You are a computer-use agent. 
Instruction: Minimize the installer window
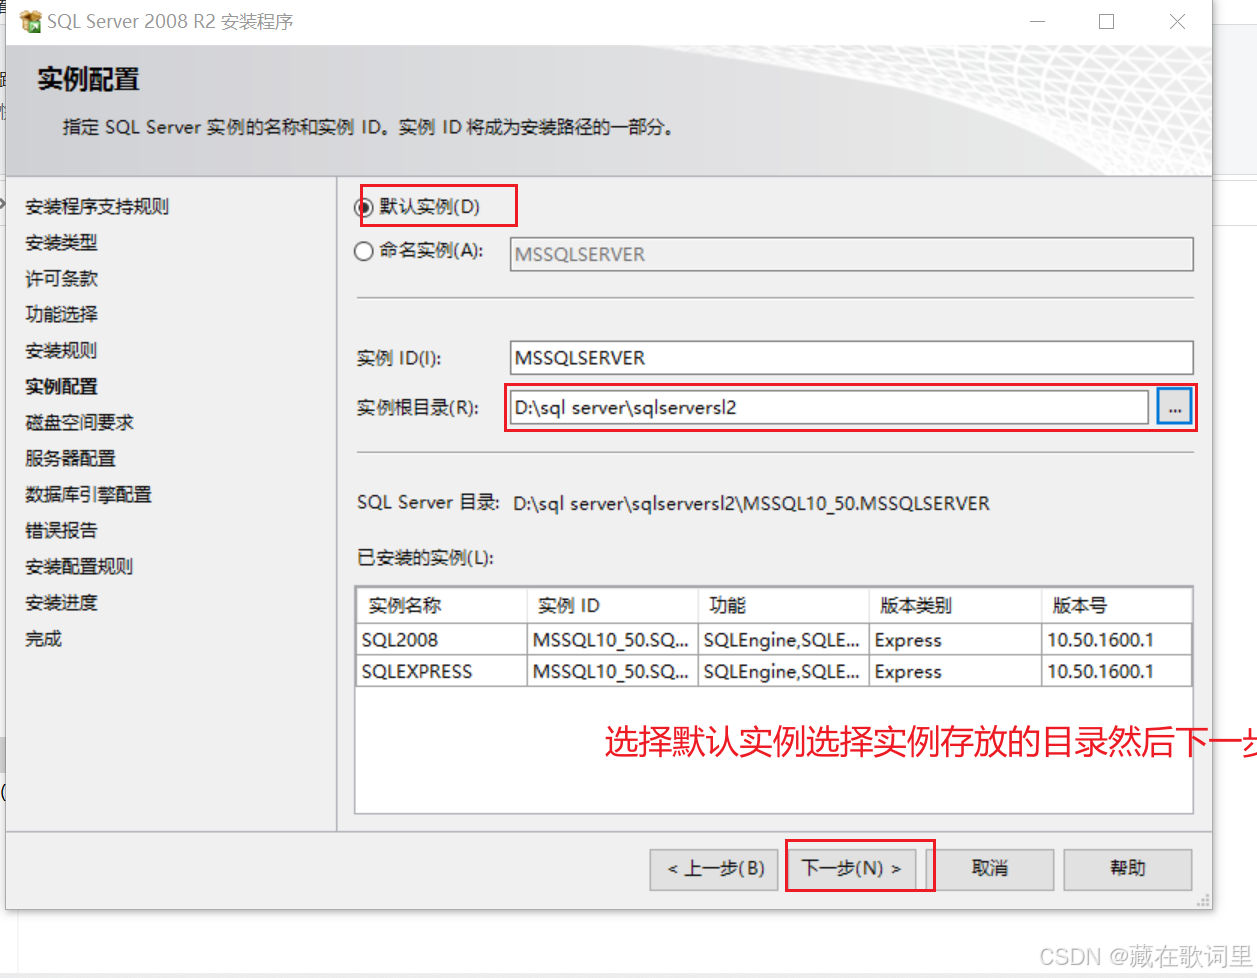coord(1036,21)
